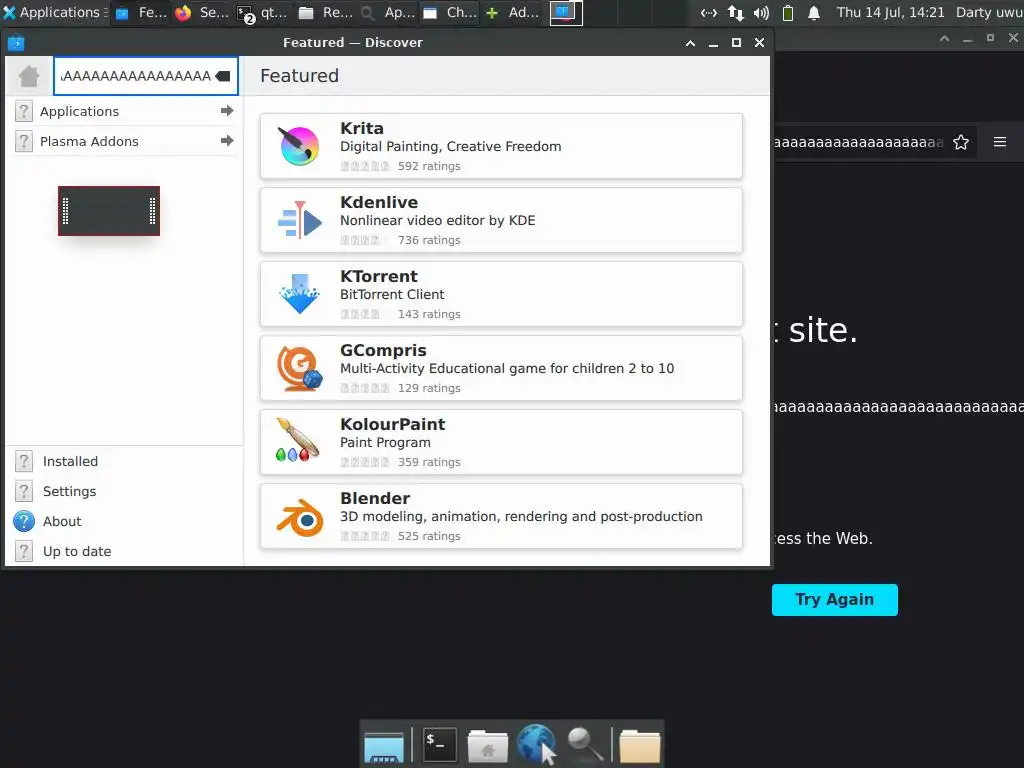Click '736 ratings' on Kdenlive card
This screenshot has height=768, width=1024.
pos(429,240)
